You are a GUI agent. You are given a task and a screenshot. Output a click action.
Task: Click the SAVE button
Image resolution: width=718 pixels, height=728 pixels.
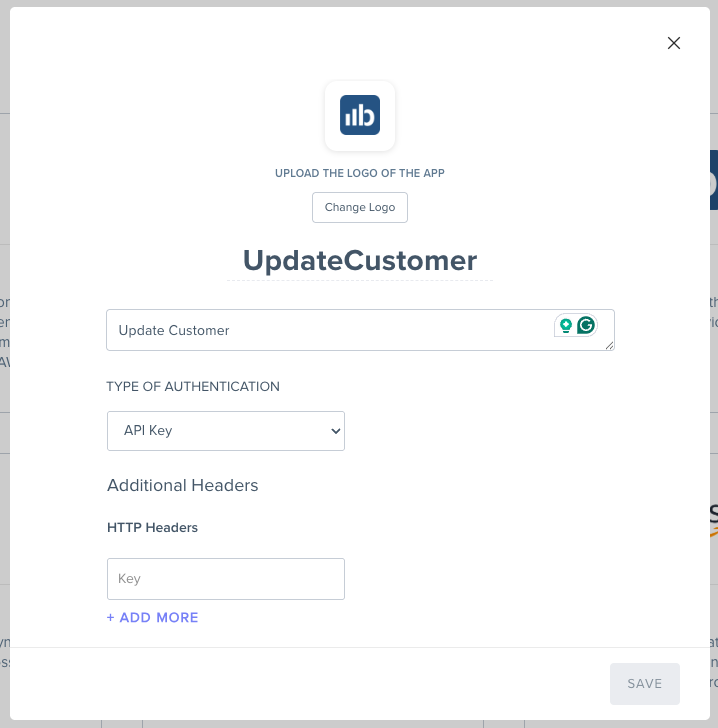[645, 683]
